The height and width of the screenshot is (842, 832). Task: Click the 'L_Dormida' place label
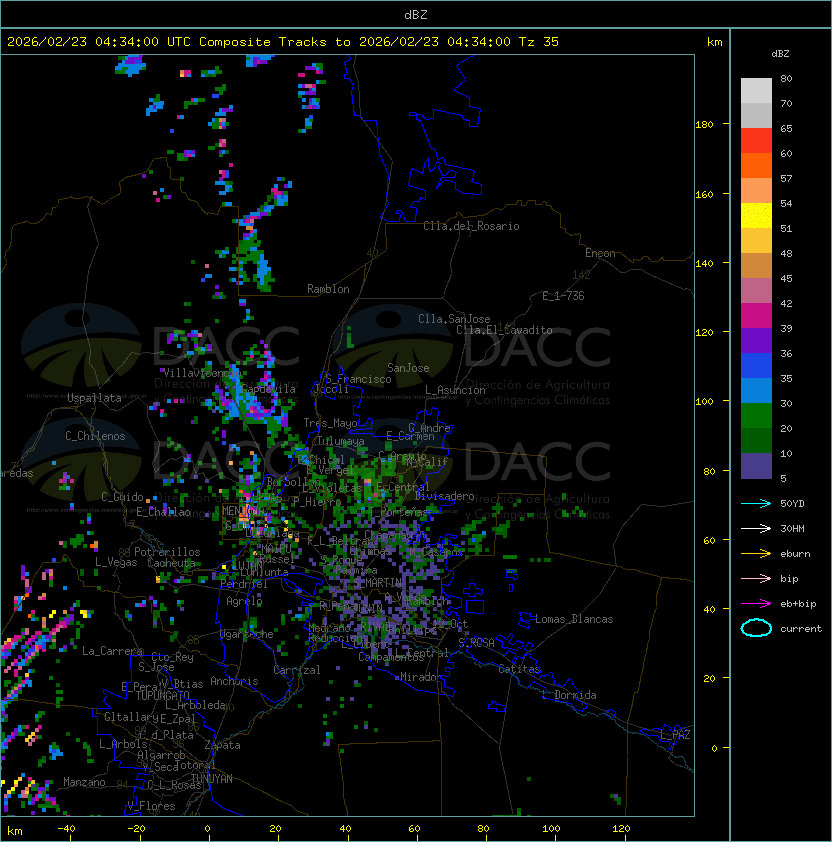(x=569, y=695)
